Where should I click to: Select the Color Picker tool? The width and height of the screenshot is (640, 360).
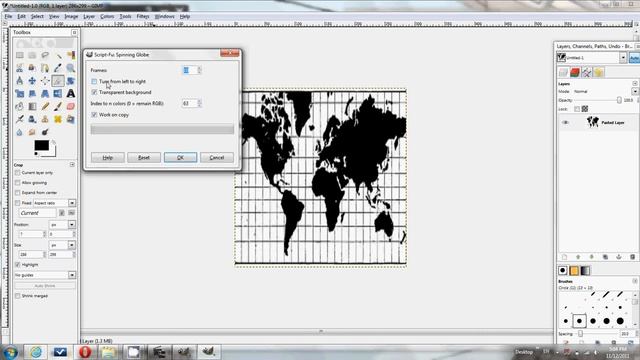58,68
